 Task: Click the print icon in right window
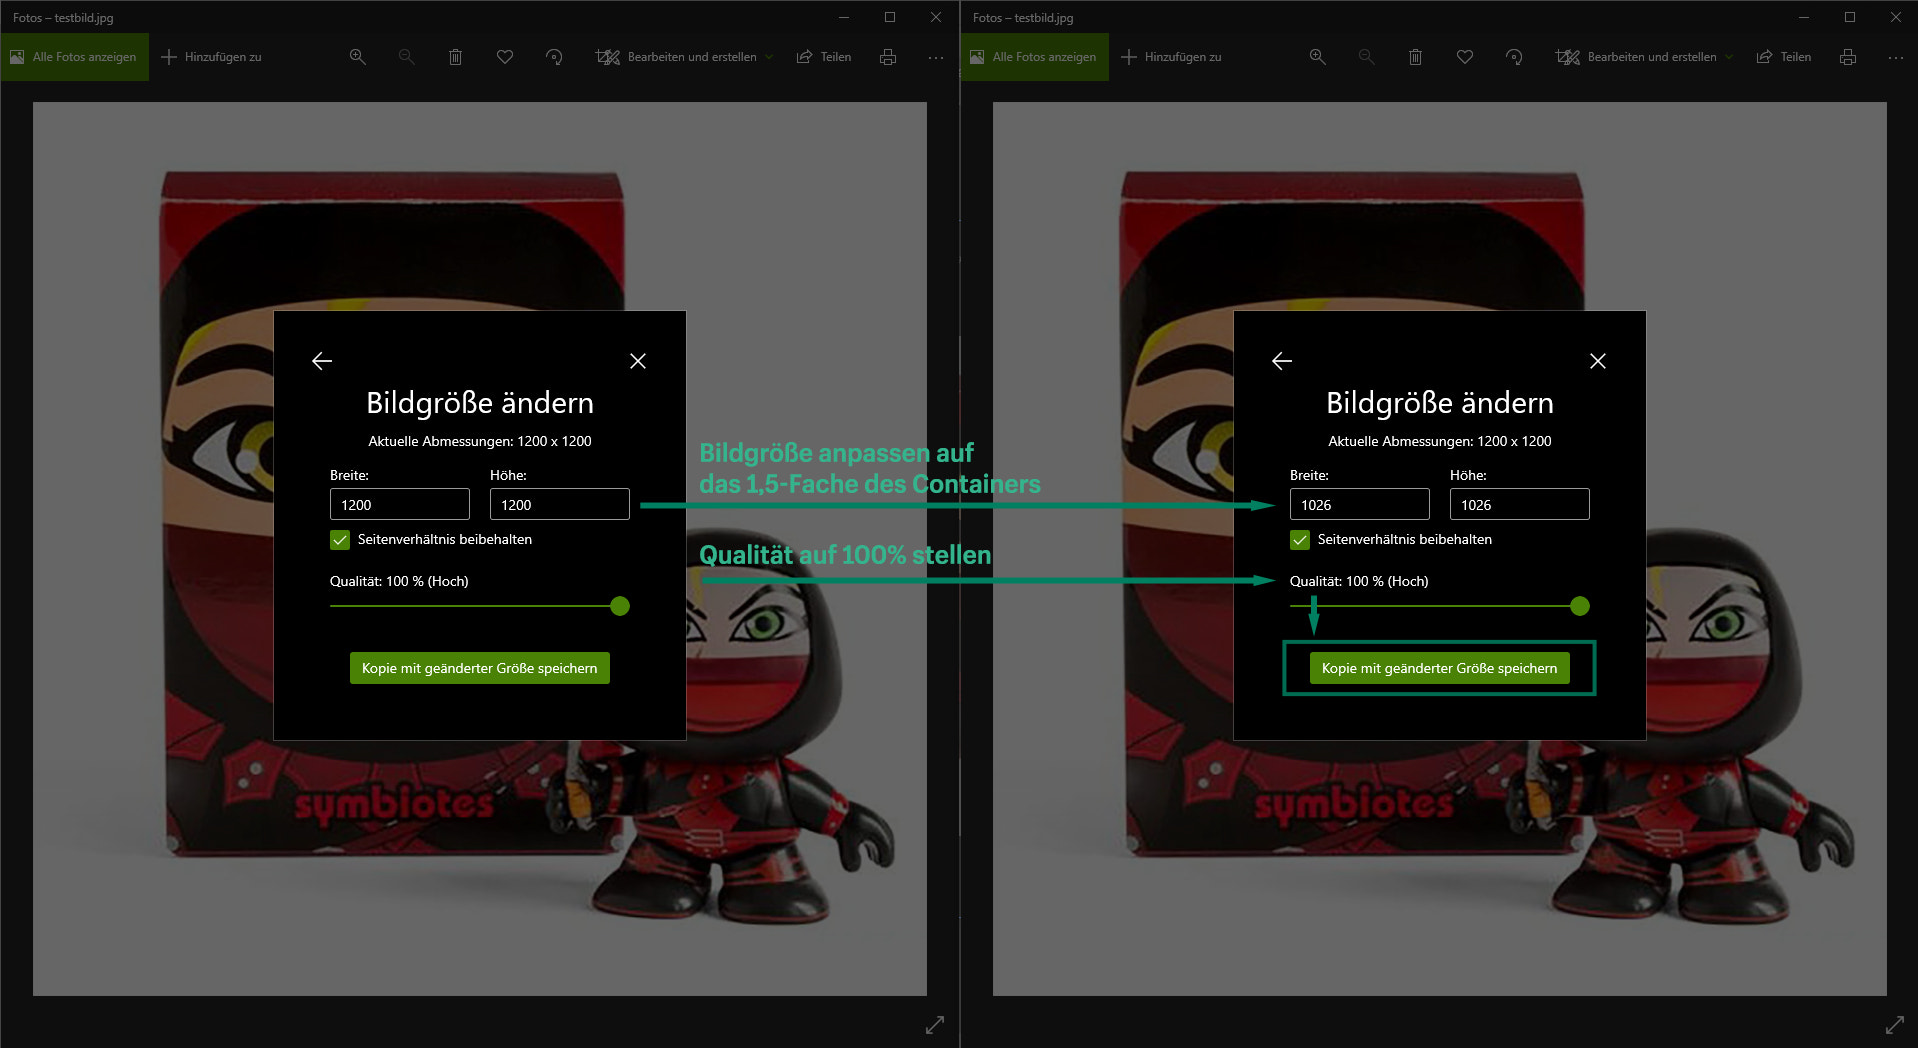1848,57
